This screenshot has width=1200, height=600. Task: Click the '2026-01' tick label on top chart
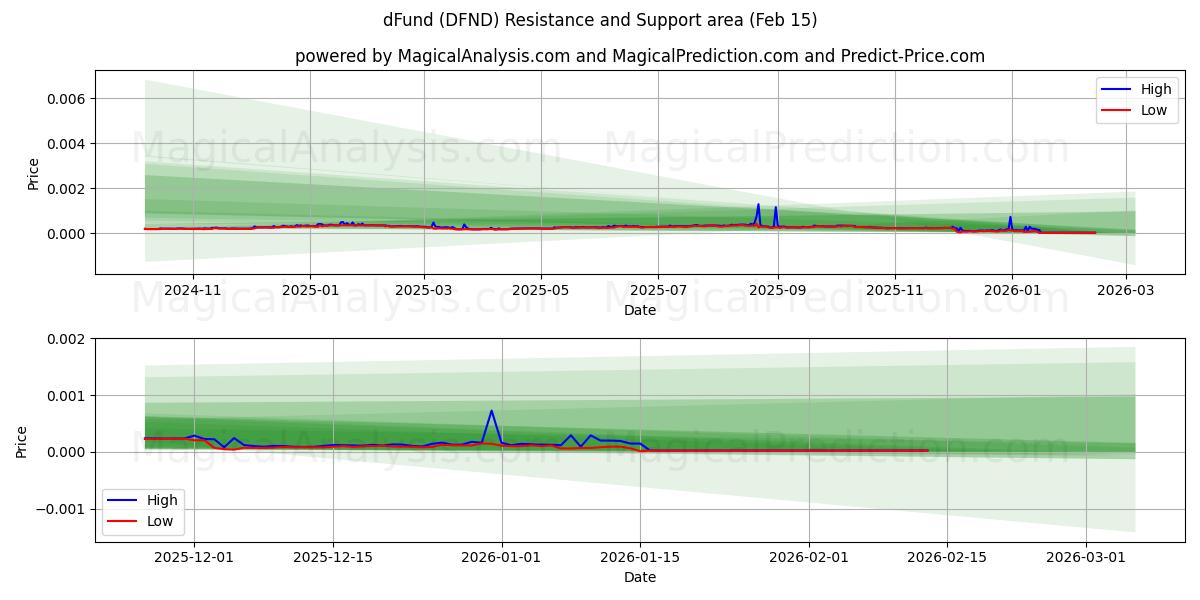tap(1011, 290)
